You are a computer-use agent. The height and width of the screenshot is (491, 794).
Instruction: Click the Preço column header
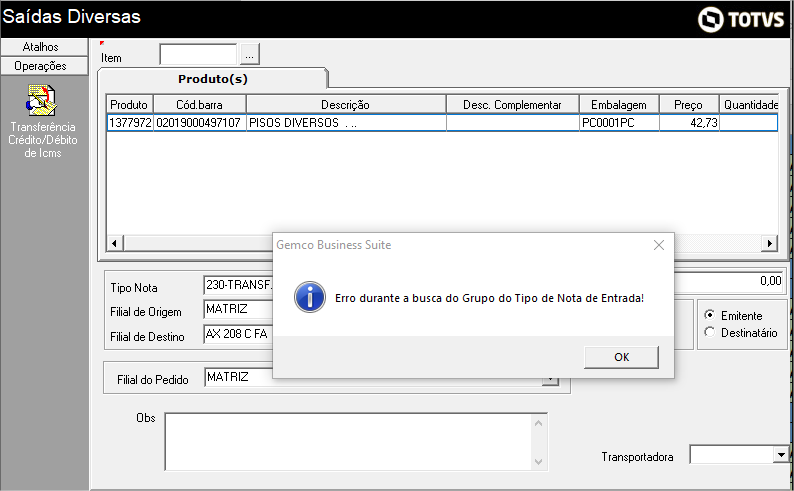689,104
